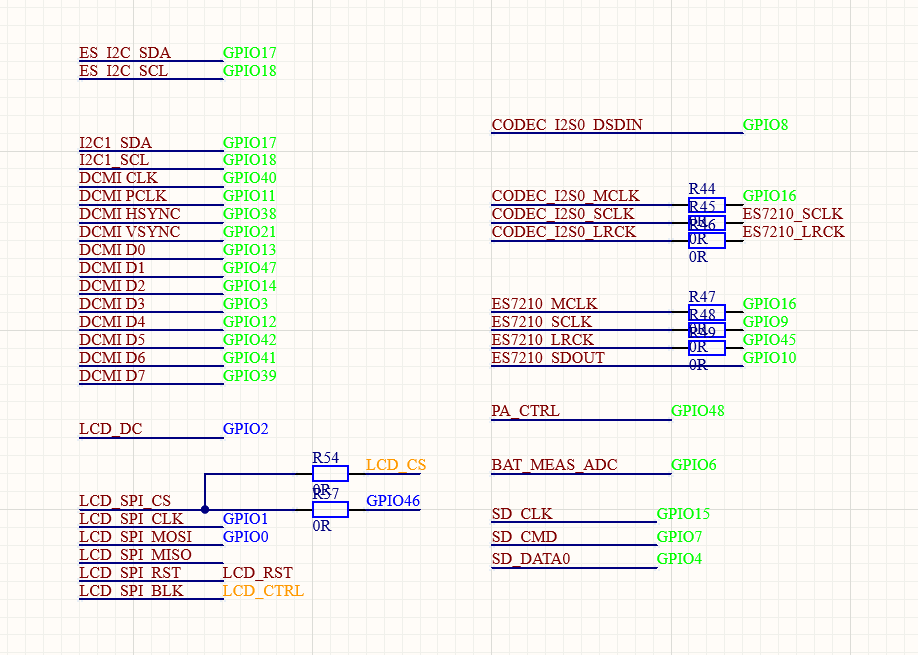Select the CODEC_I2S0_LRCK net label

[563, 232]
